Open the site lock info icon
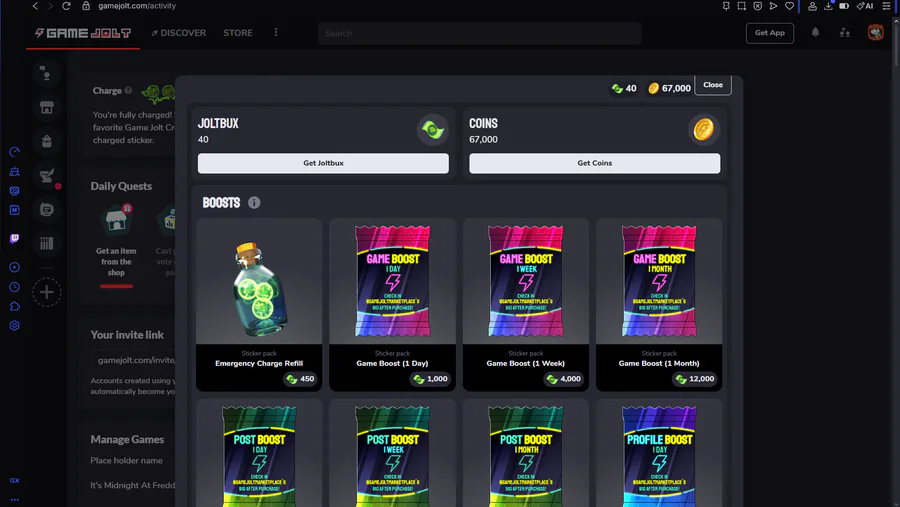This screenshot has width=900, height=507. pyautogui.click(x=86, y=6)
